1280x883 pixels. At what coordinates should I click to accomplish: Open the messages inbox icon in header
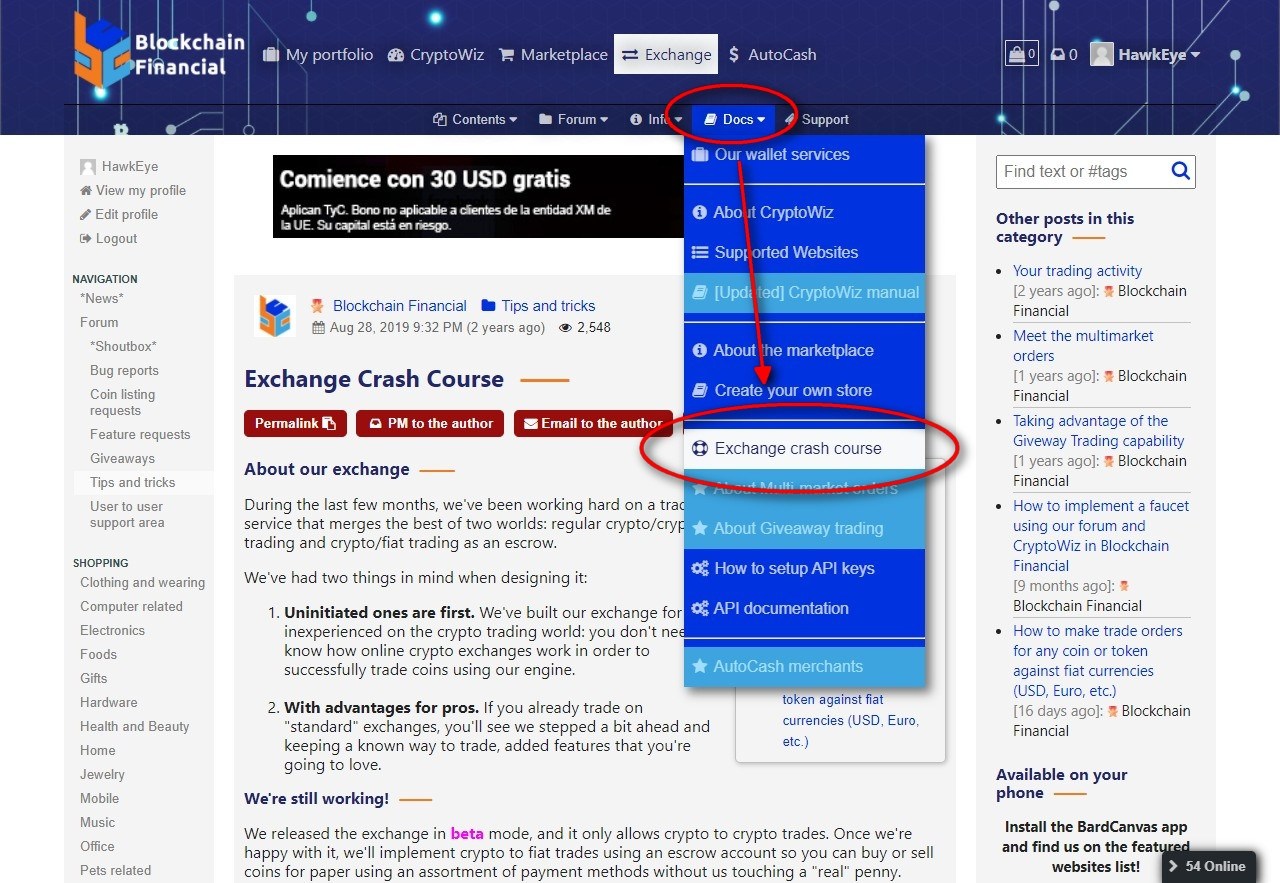click(1064, 55)
